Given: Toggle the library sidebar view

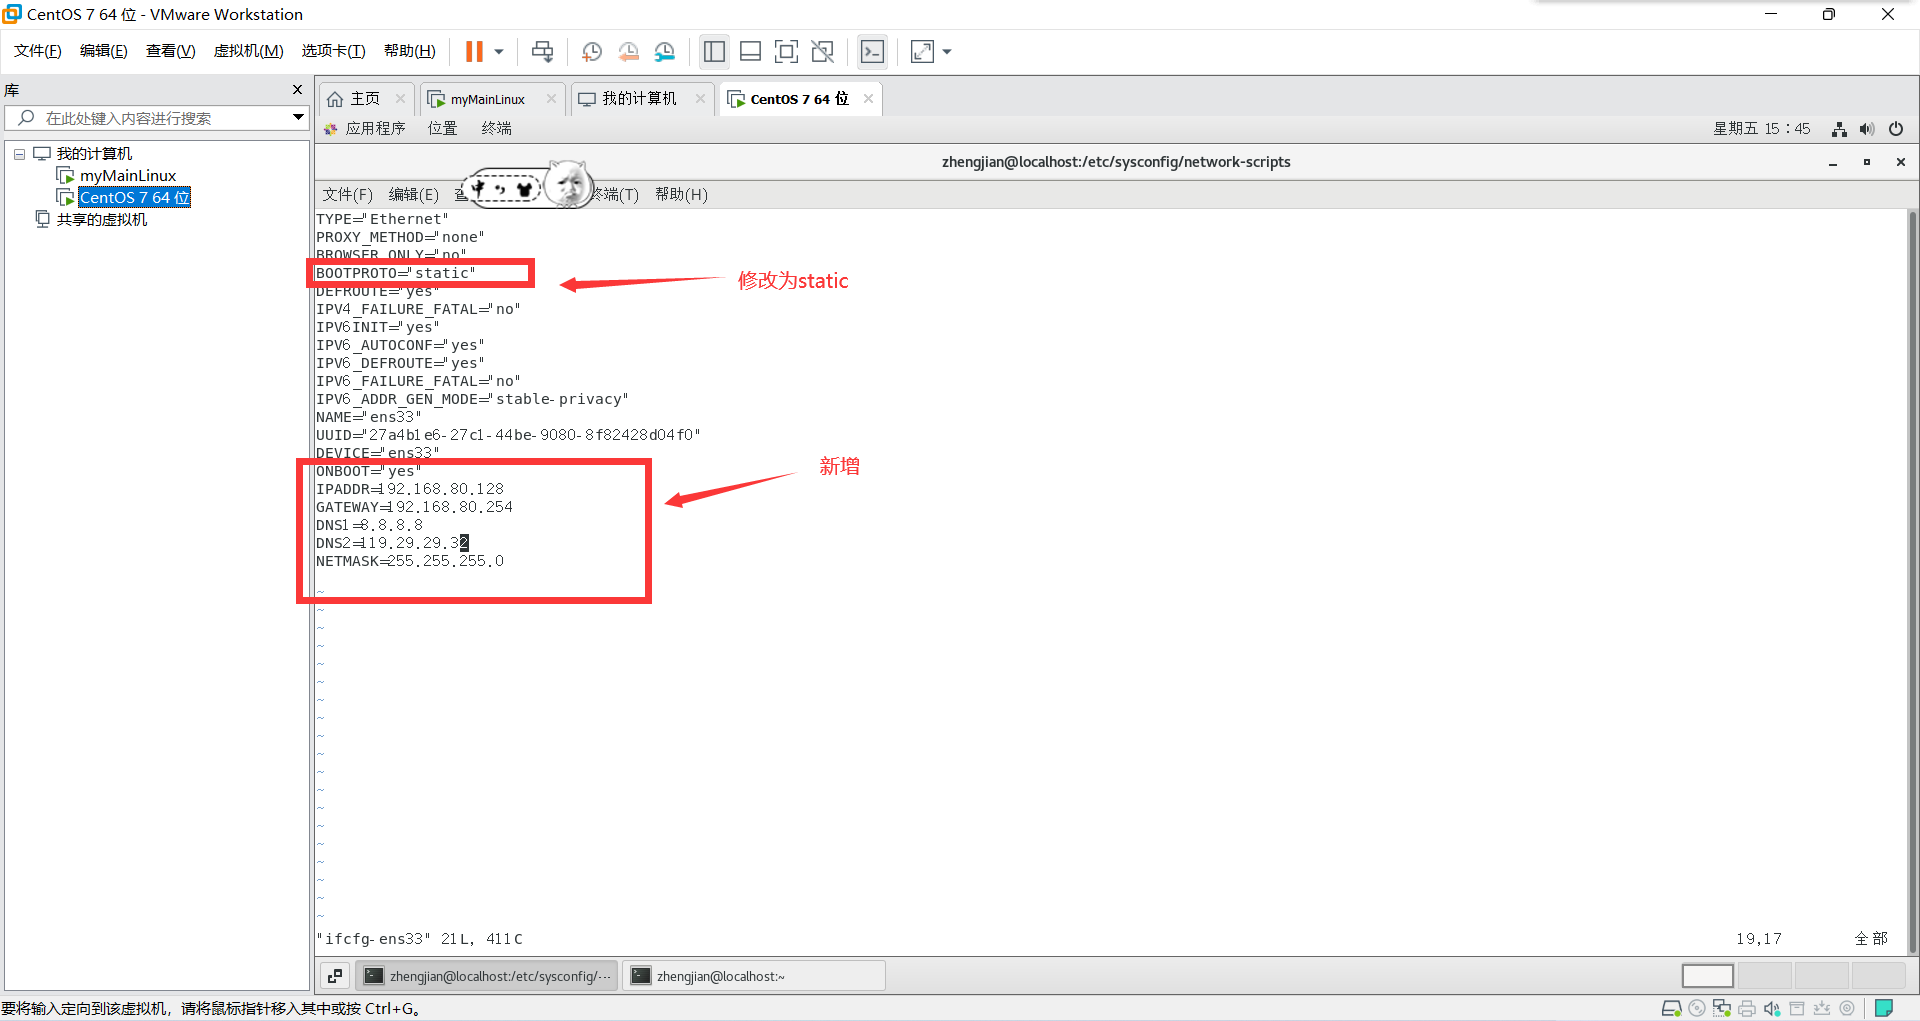Looking at the screenshot, I should point(714,51).
